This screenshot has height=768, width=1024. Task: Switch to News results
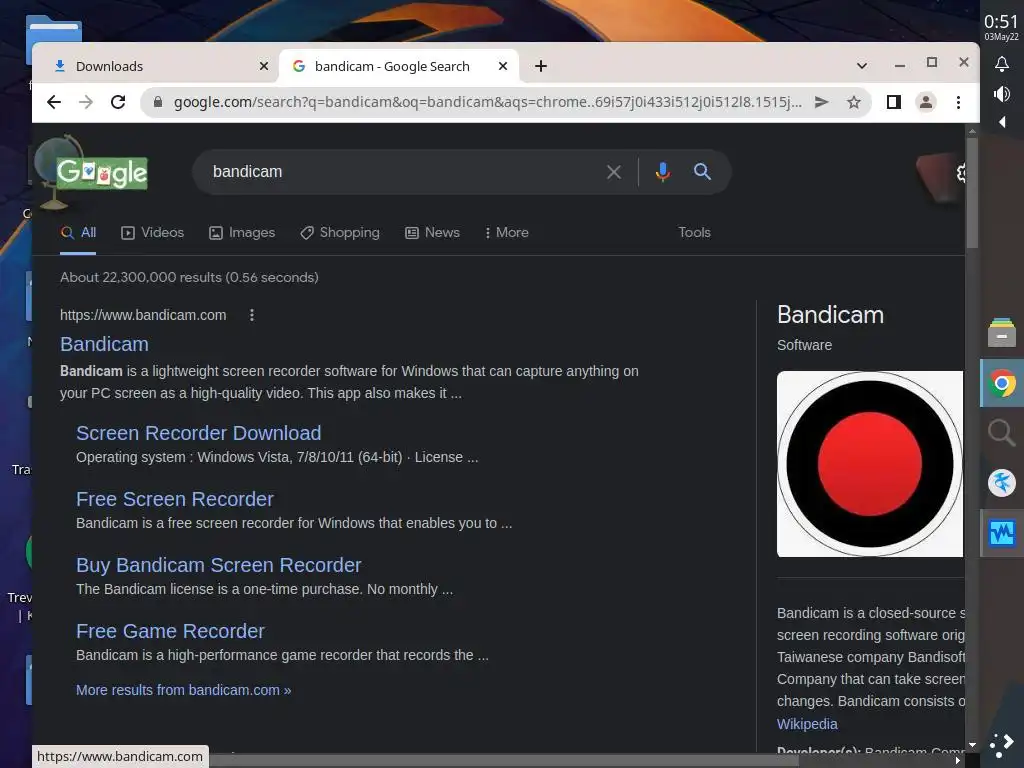click(432, 232)
